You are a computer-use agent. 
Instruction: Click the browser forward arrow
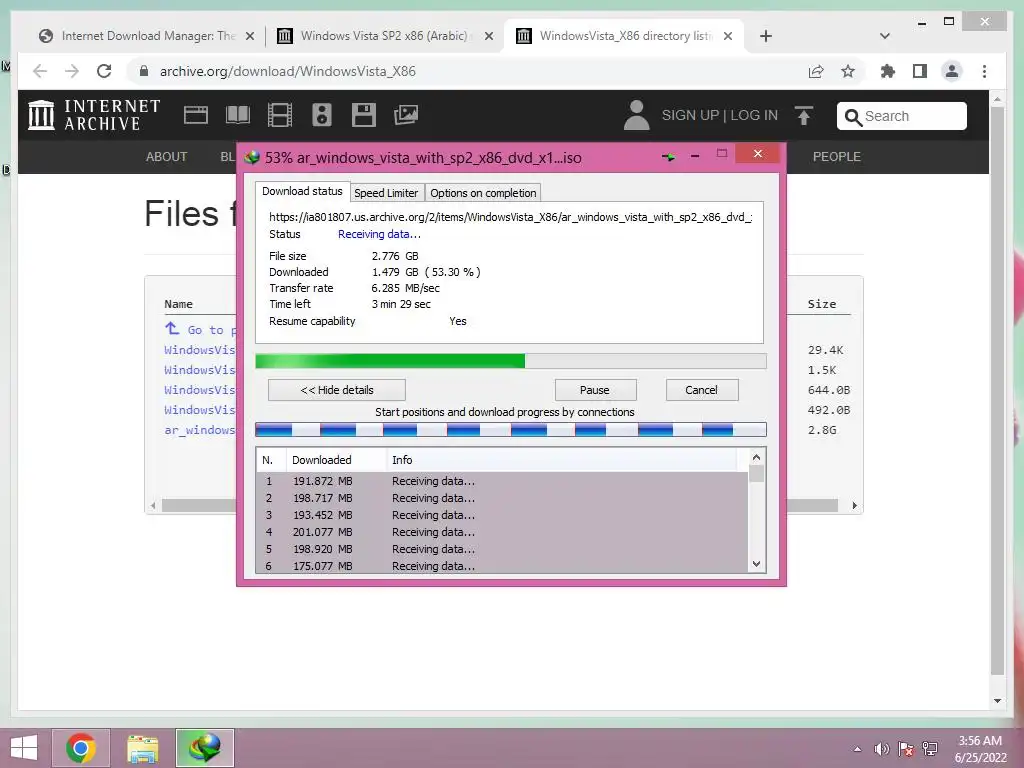click(72, 71)
